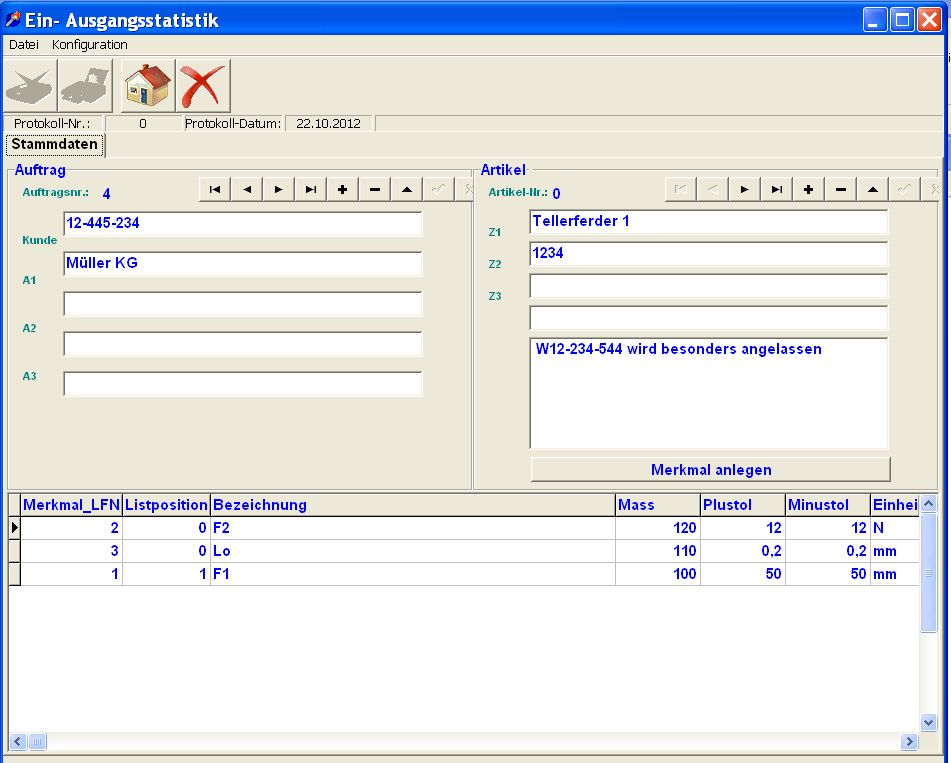Viewport: 951px width, 763px height.
Task: Jump to last Auftrag record
Action: click(311, 190)
